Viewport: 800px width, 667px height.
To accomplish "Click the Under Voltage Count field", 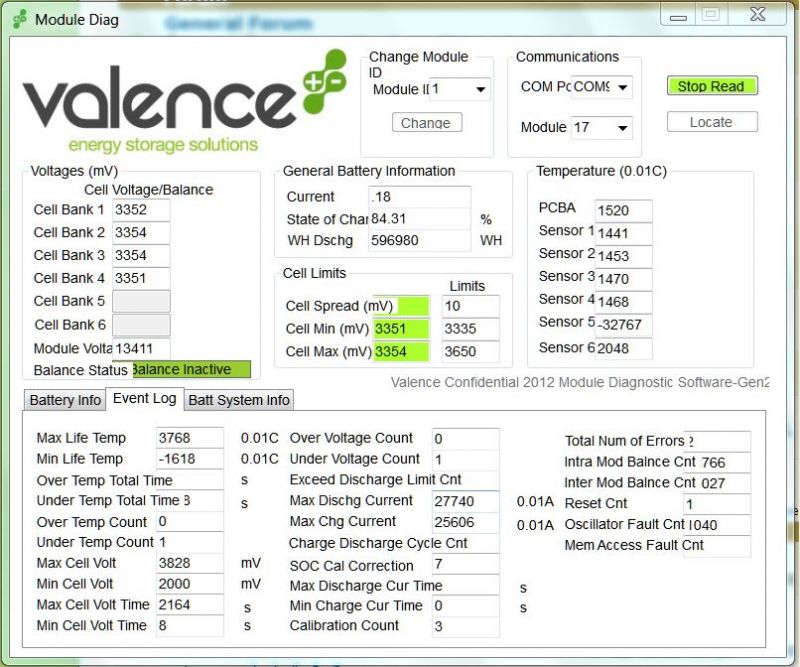I will pos(465,459).
